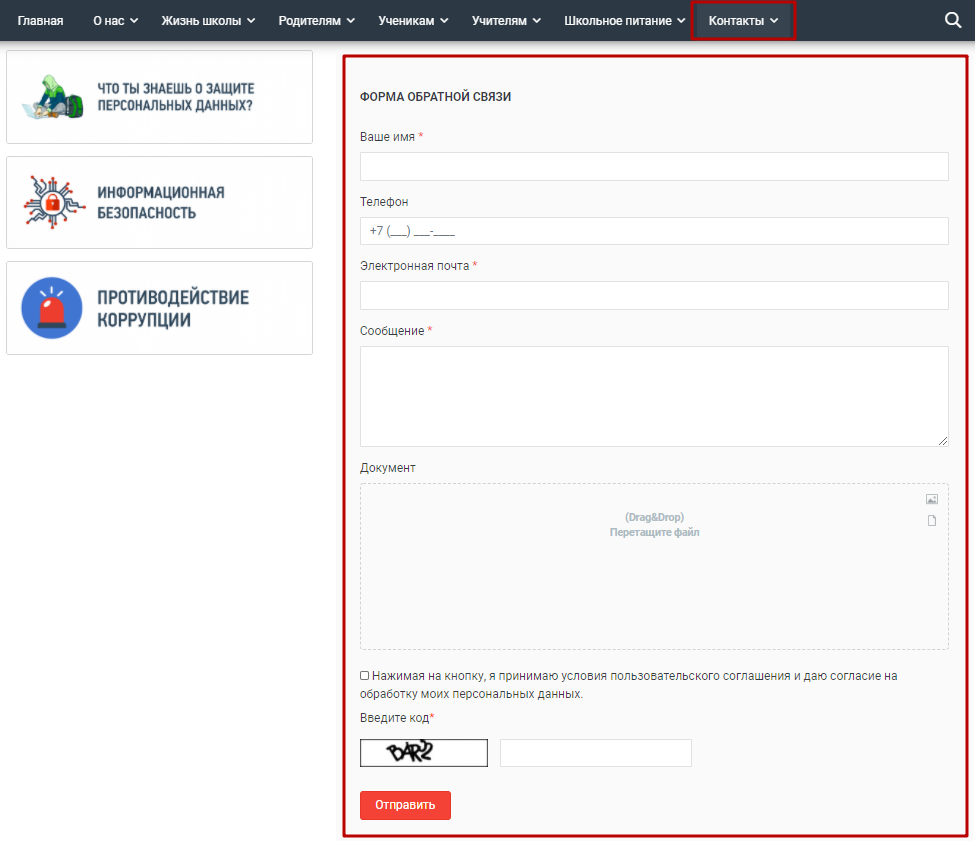The width and height of the screenshot is (975, 841).
Task: Click the Ваше имя input field
Action: (654, 166)
